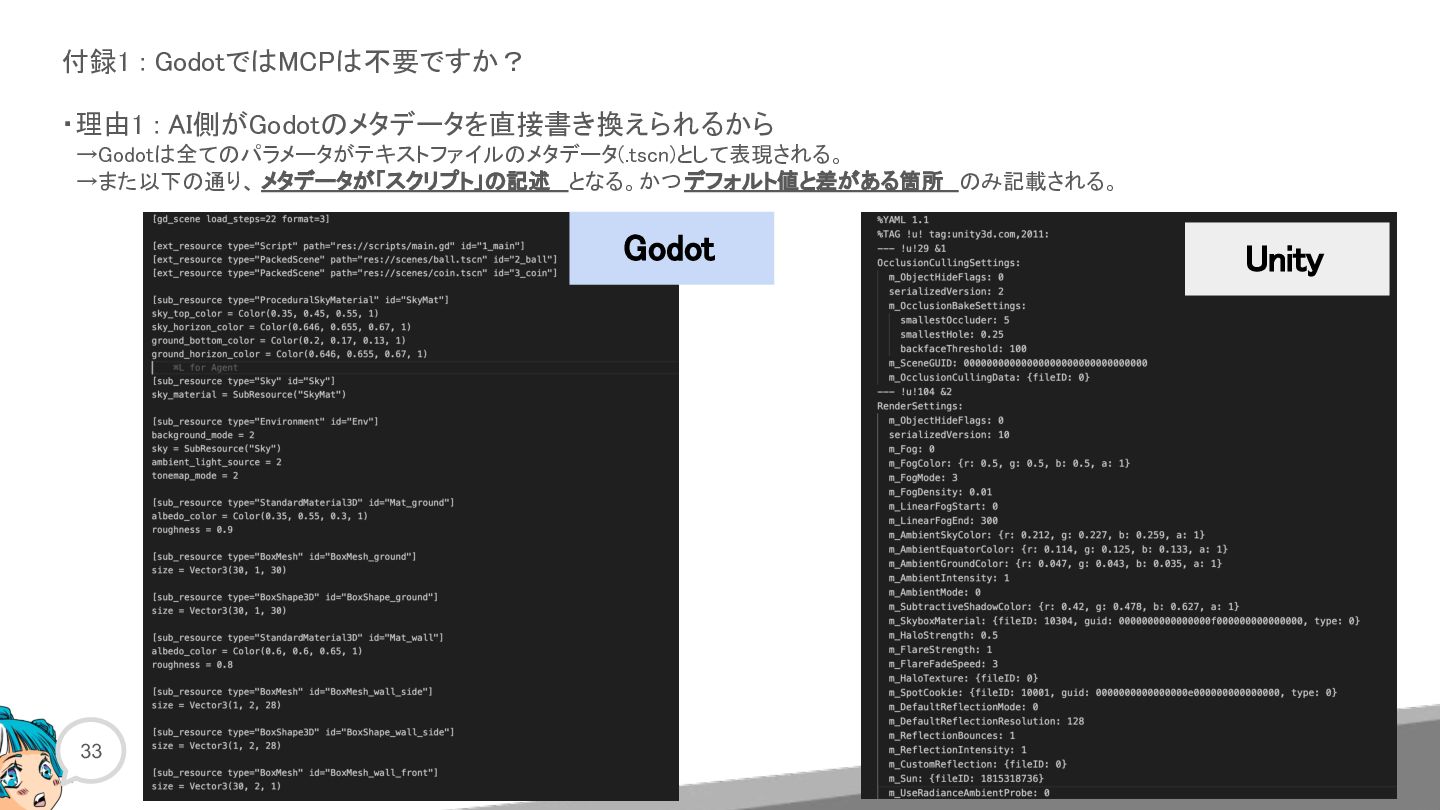Image resolution: width=1440 pixels, height=810 pixels.
Task: Select the heading line starting with 理由1
Action: tap(418, 124)
